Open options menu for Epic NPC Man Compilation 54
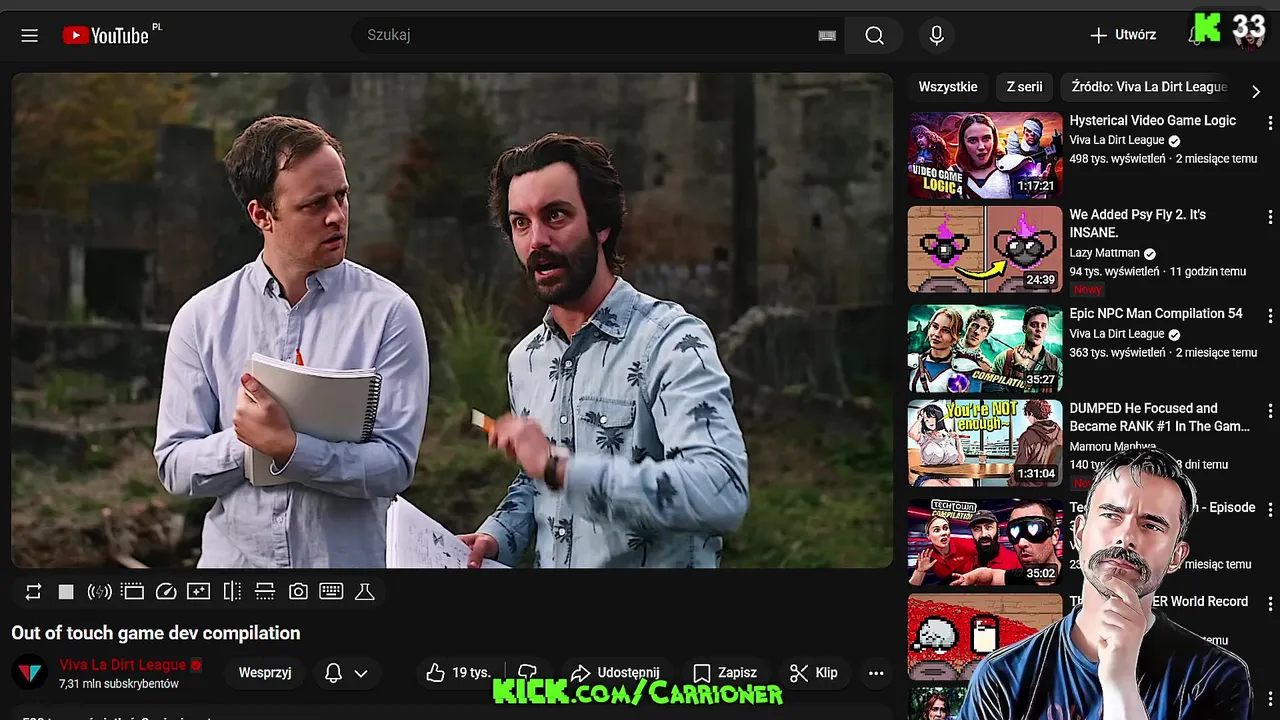Screen dimensions: 1280x720 (1270, 315)
